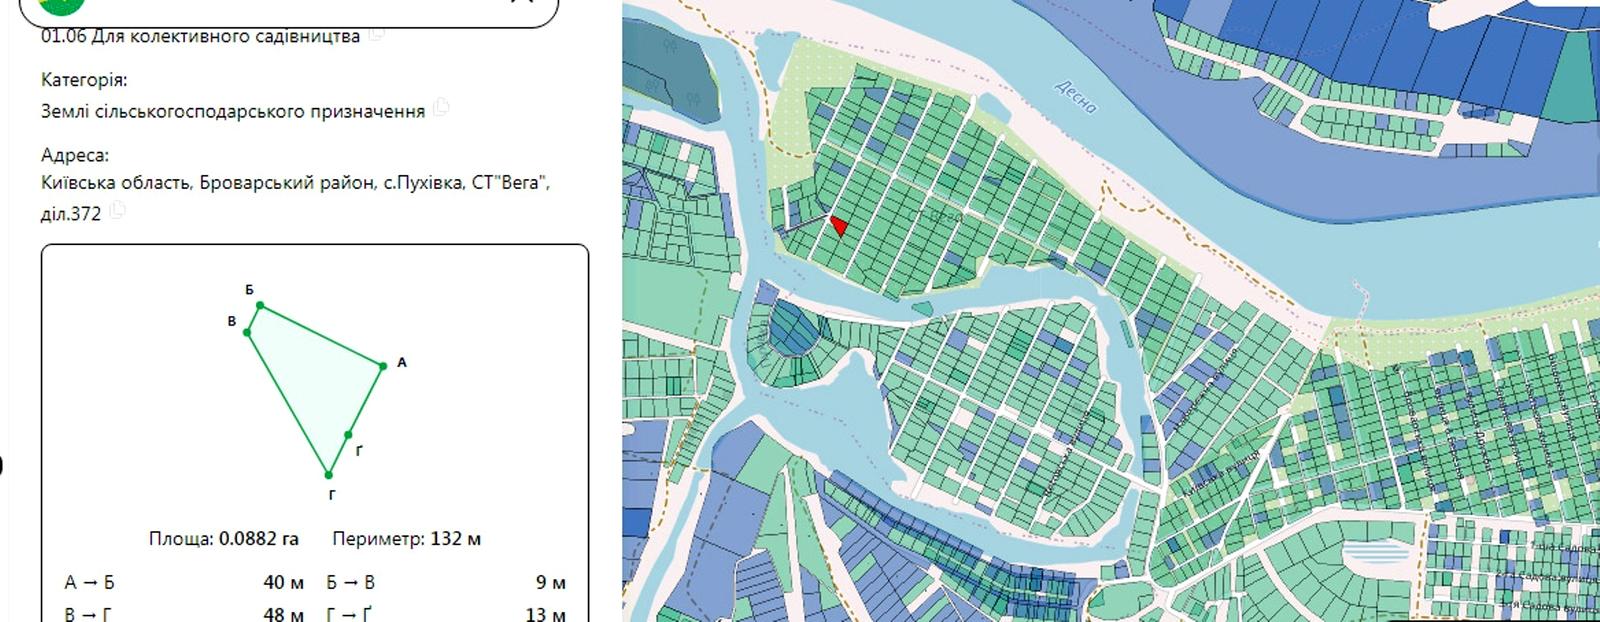Screen dimensions: 1600x622
Task: Close the parcel info panel with X icon
Action: (522, 2)
